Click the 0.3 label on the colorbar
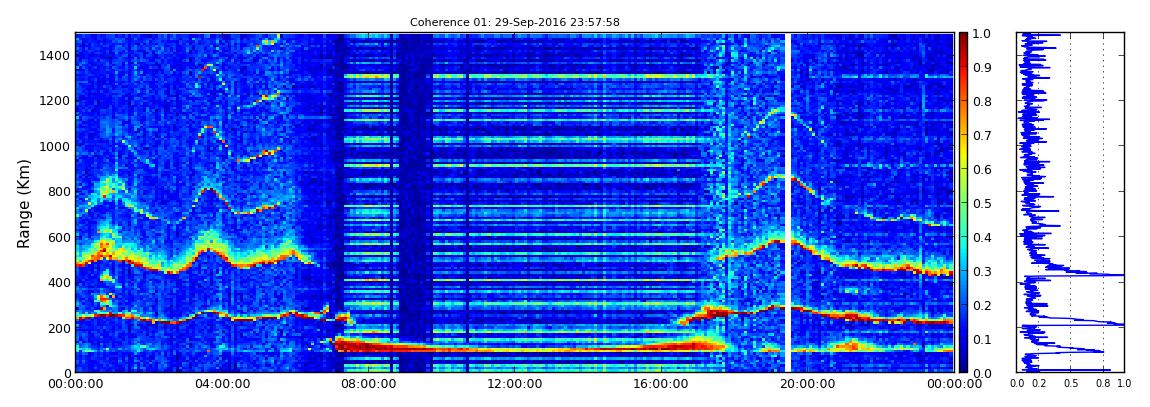The height and width of the screenshot is (407, 1150). (x=984, y=271)
